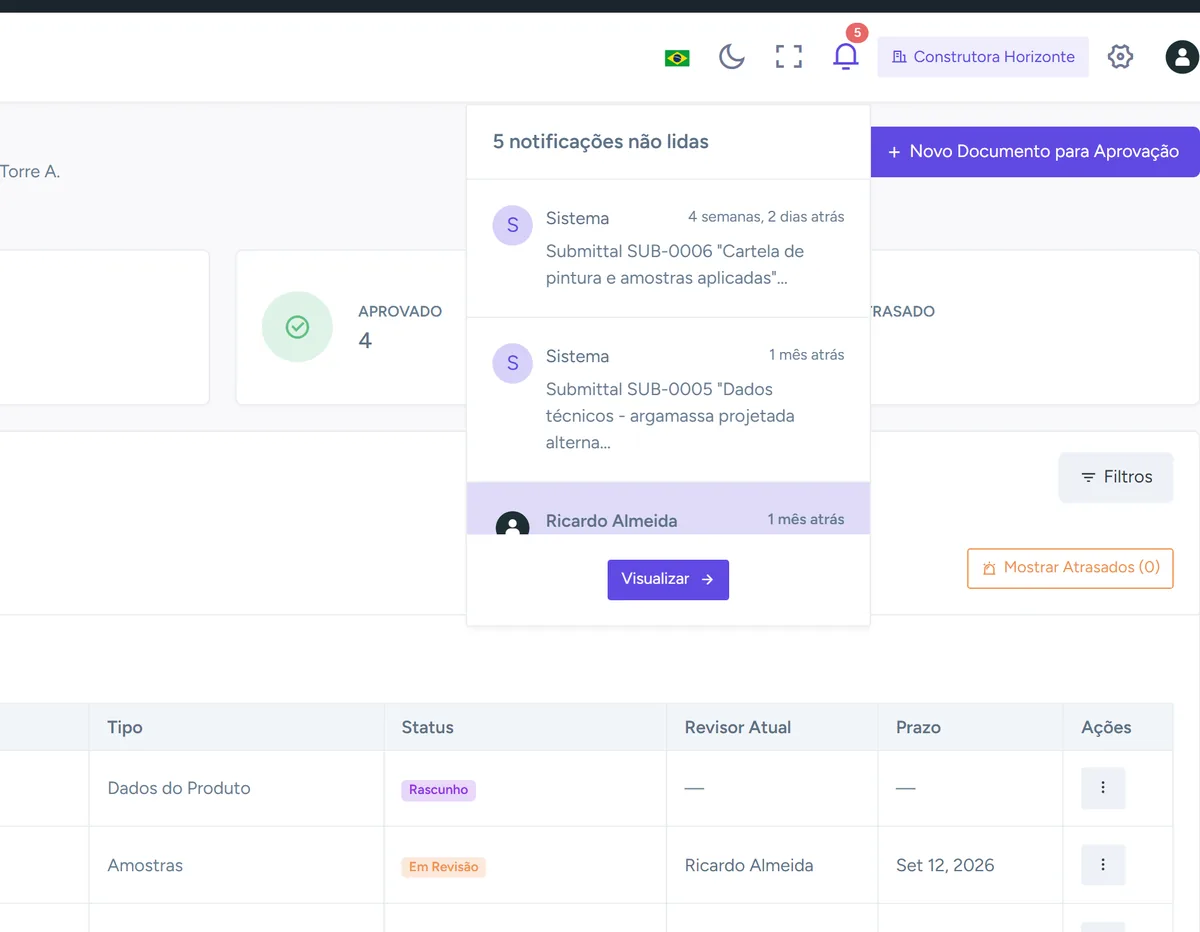
Task: Open the Brazilian flag language selector
Action: pos(677,58)
